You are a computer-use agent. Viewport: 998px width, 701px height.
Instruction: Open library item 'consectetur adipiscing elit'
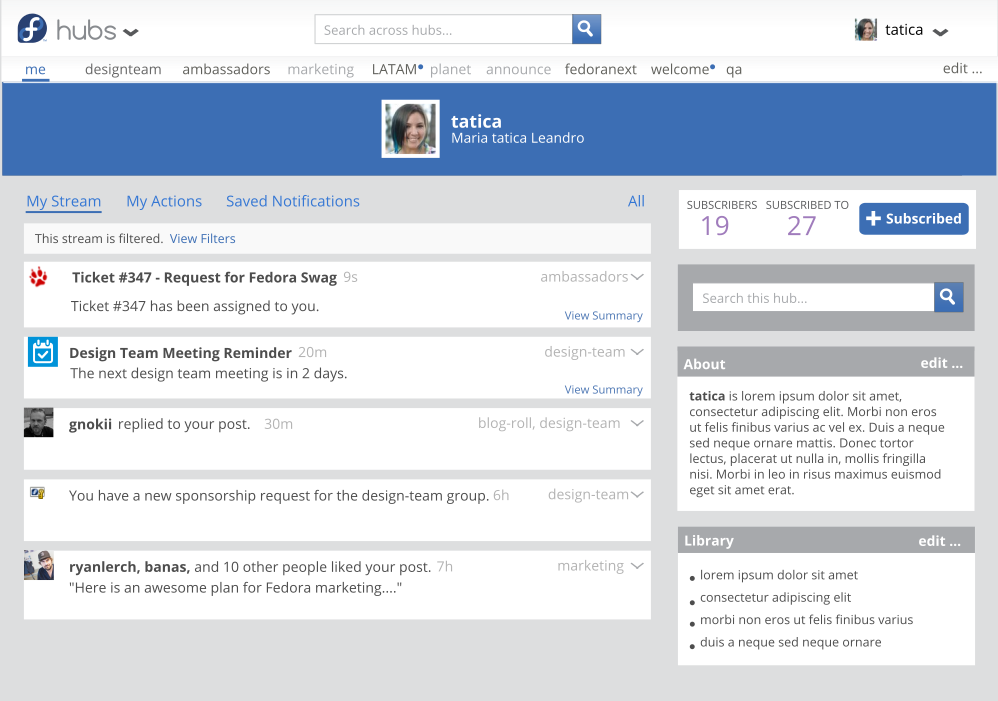pyautogui.click(x=775, y=597)
